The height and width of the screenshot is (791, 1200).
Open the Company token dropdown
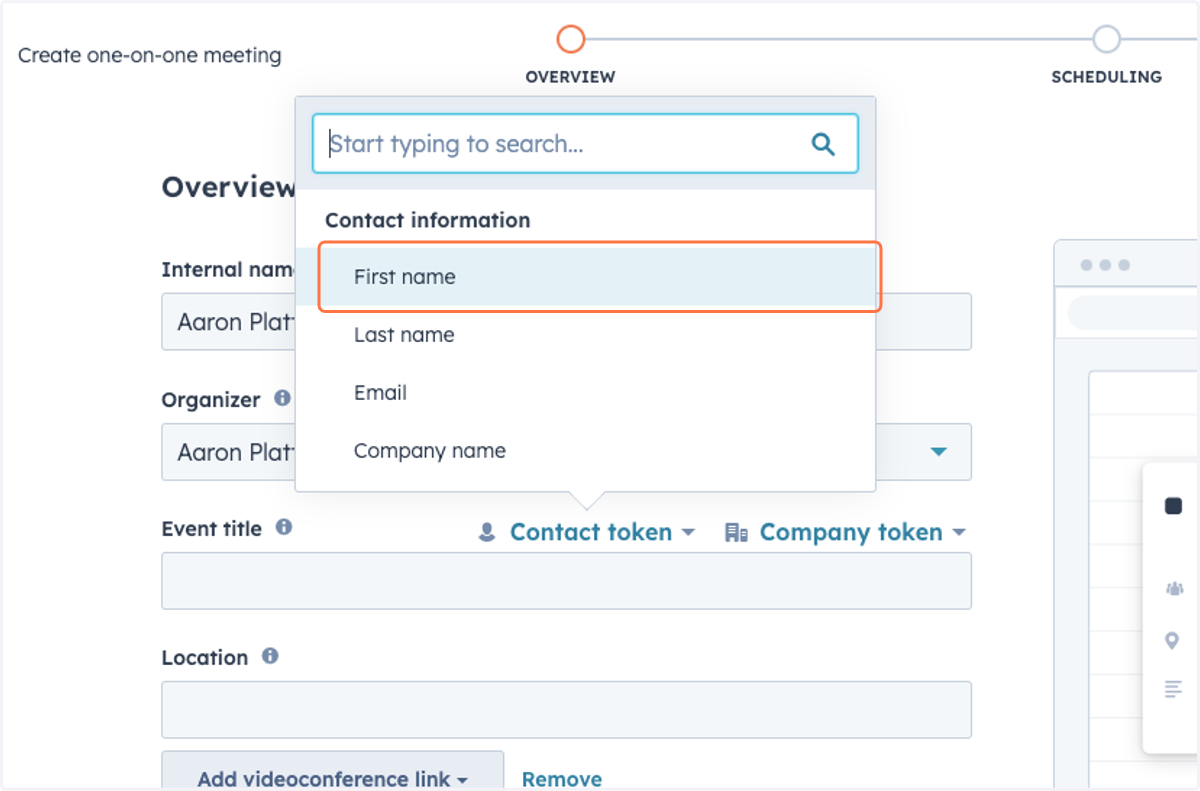click(x=845, y=532)
